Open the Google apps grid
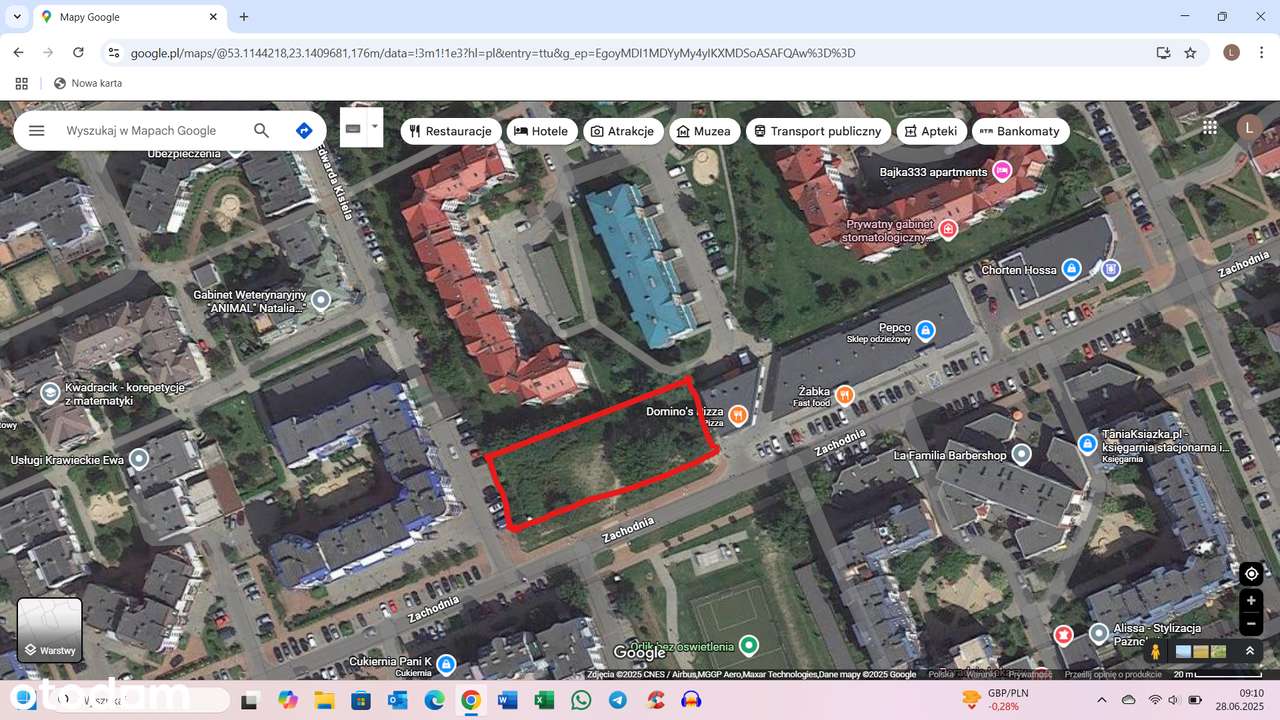Screen dimensions: 1280x720 click(x=1210, y=127)
